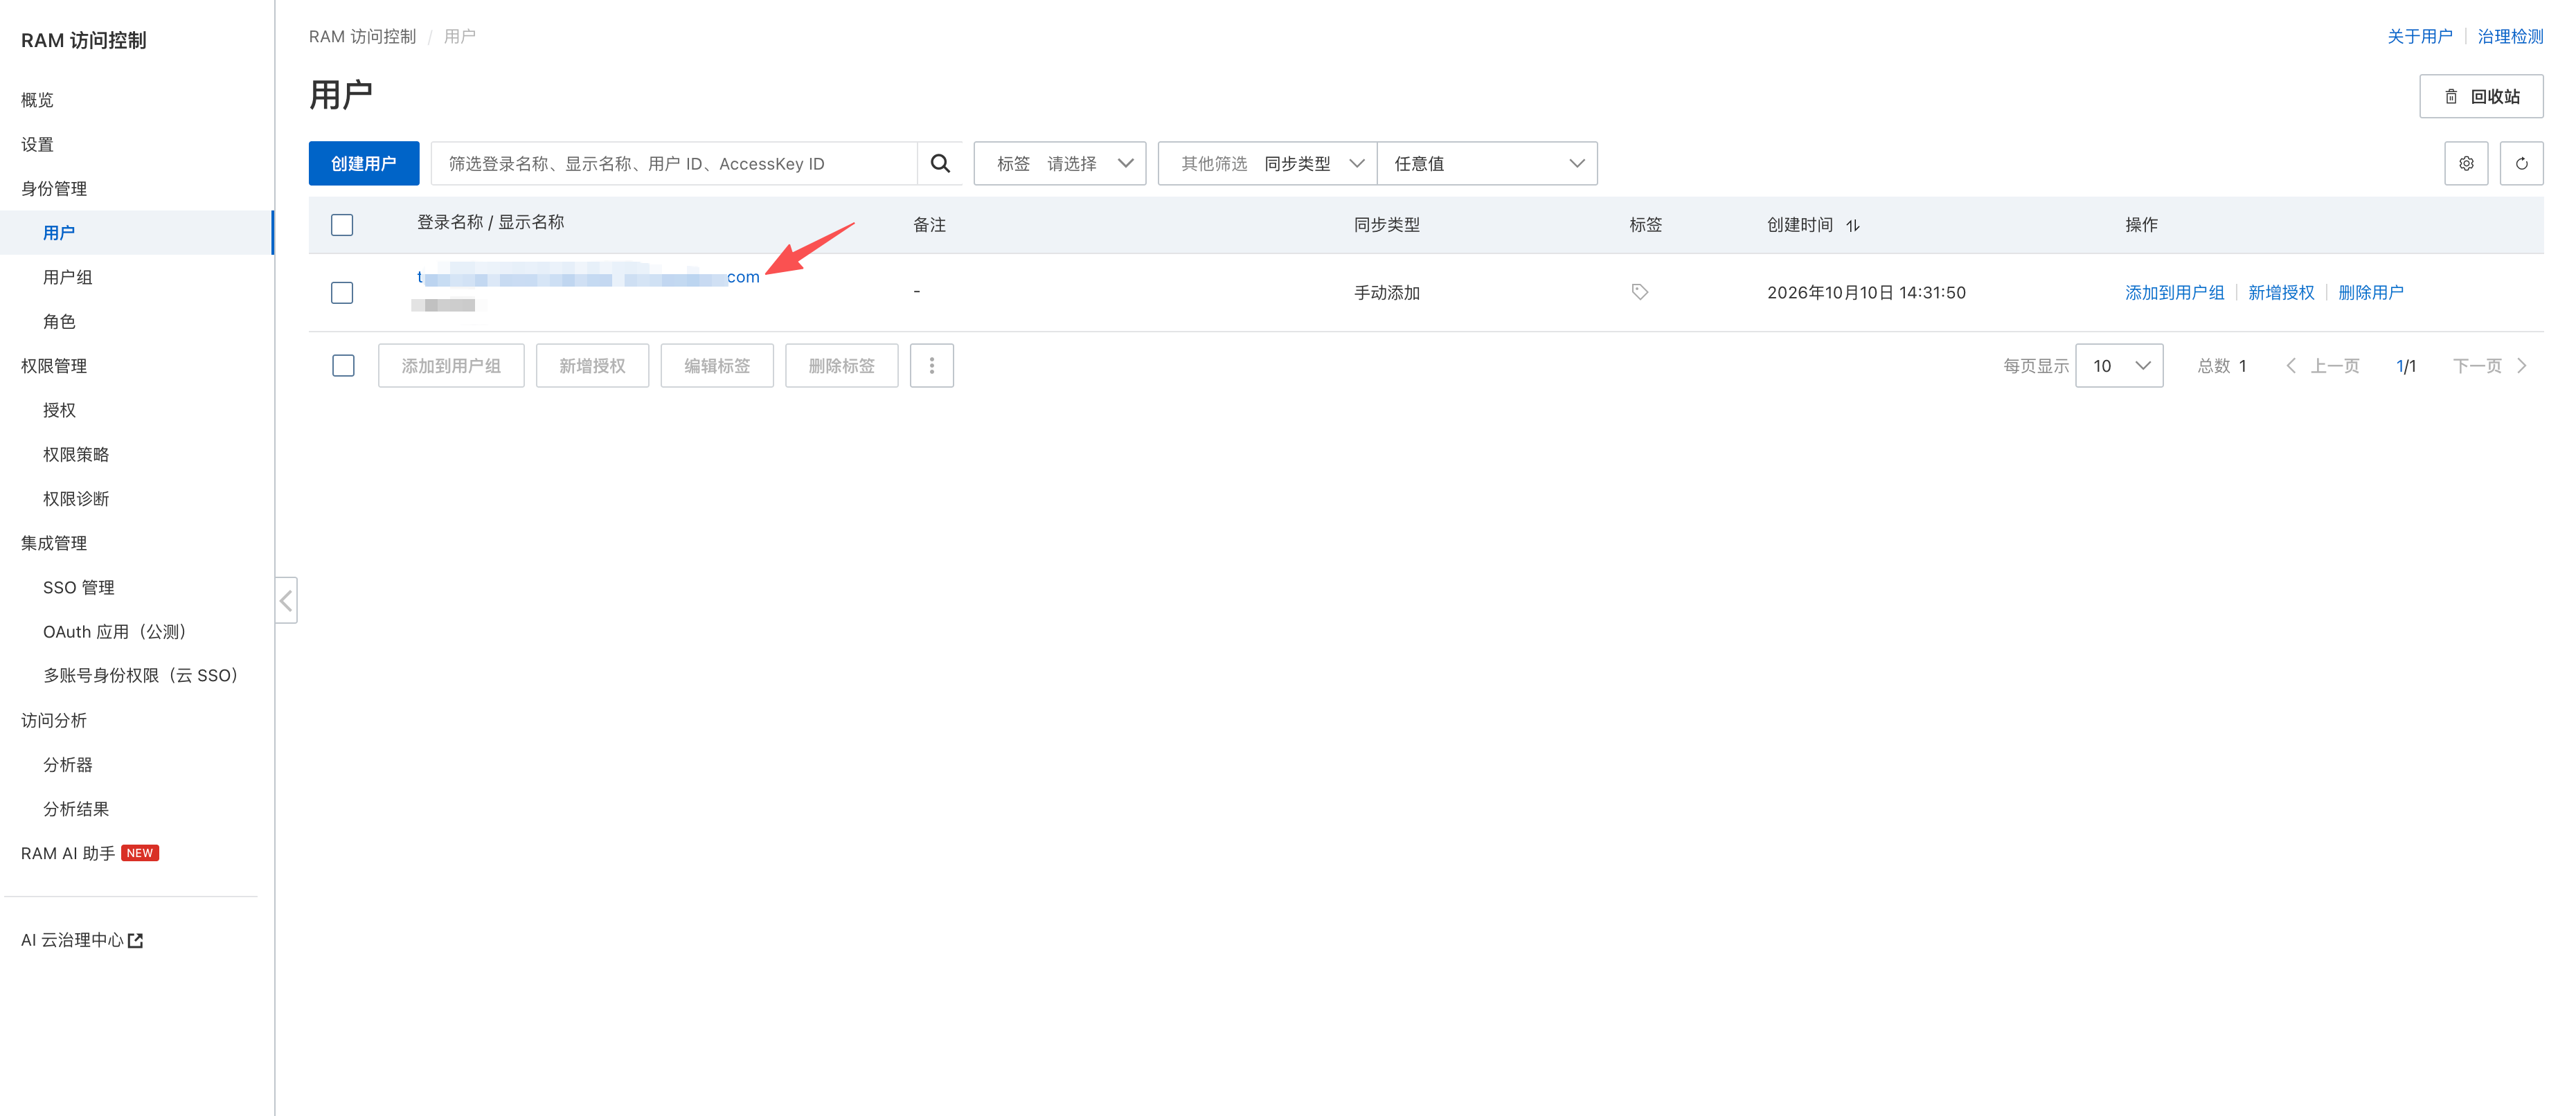2576x1116 pixels.
Task: Open 分析器 in sidebar
Action: pos(68,764)
